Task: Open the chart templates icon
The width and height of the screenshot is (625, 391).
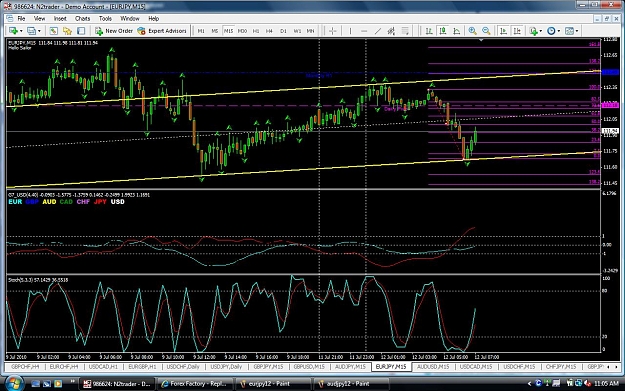Action: [569, 31]
